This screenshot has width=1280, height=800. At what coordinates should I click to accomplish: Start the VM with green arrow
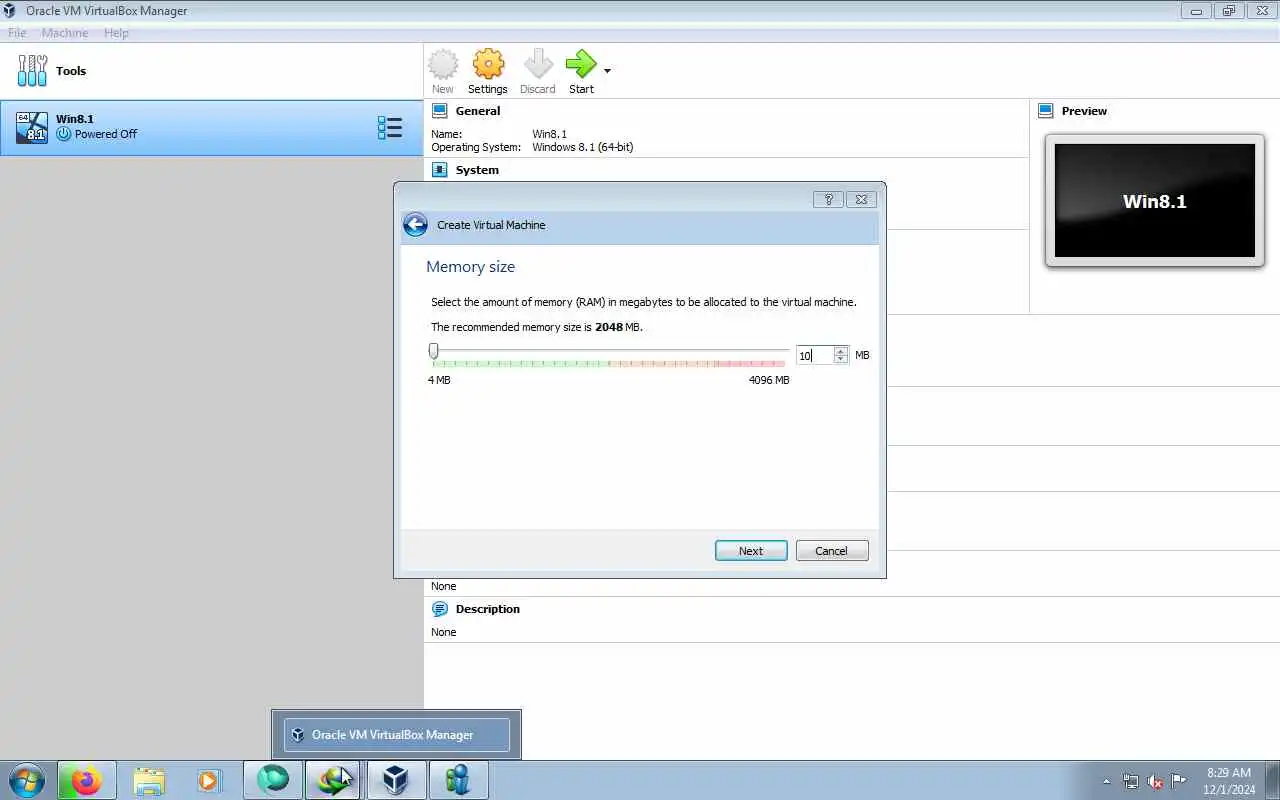point(581,65)
